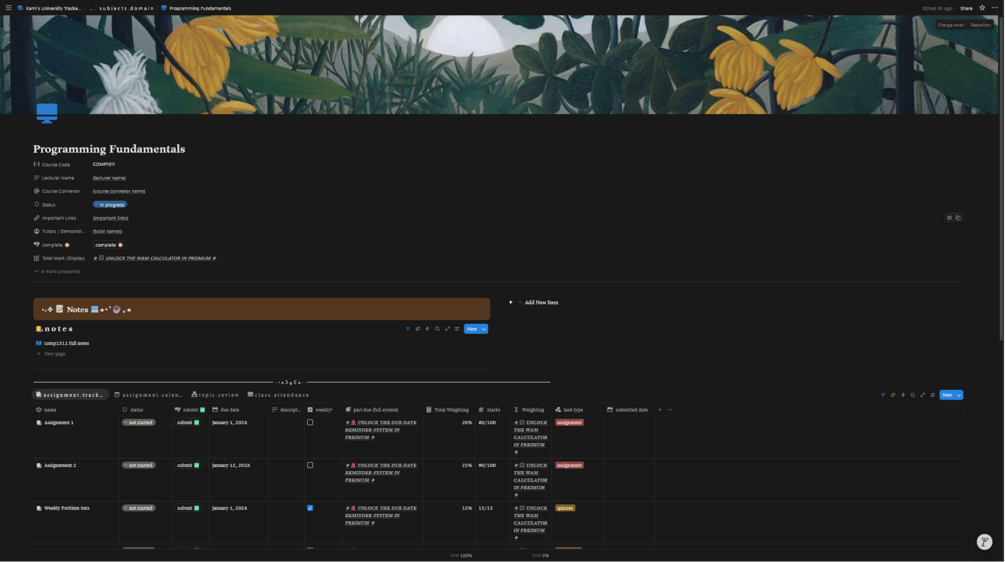Click Total Weighting column header
The height and width of the screenshot is (562, 1005).
tap(447, 409)
